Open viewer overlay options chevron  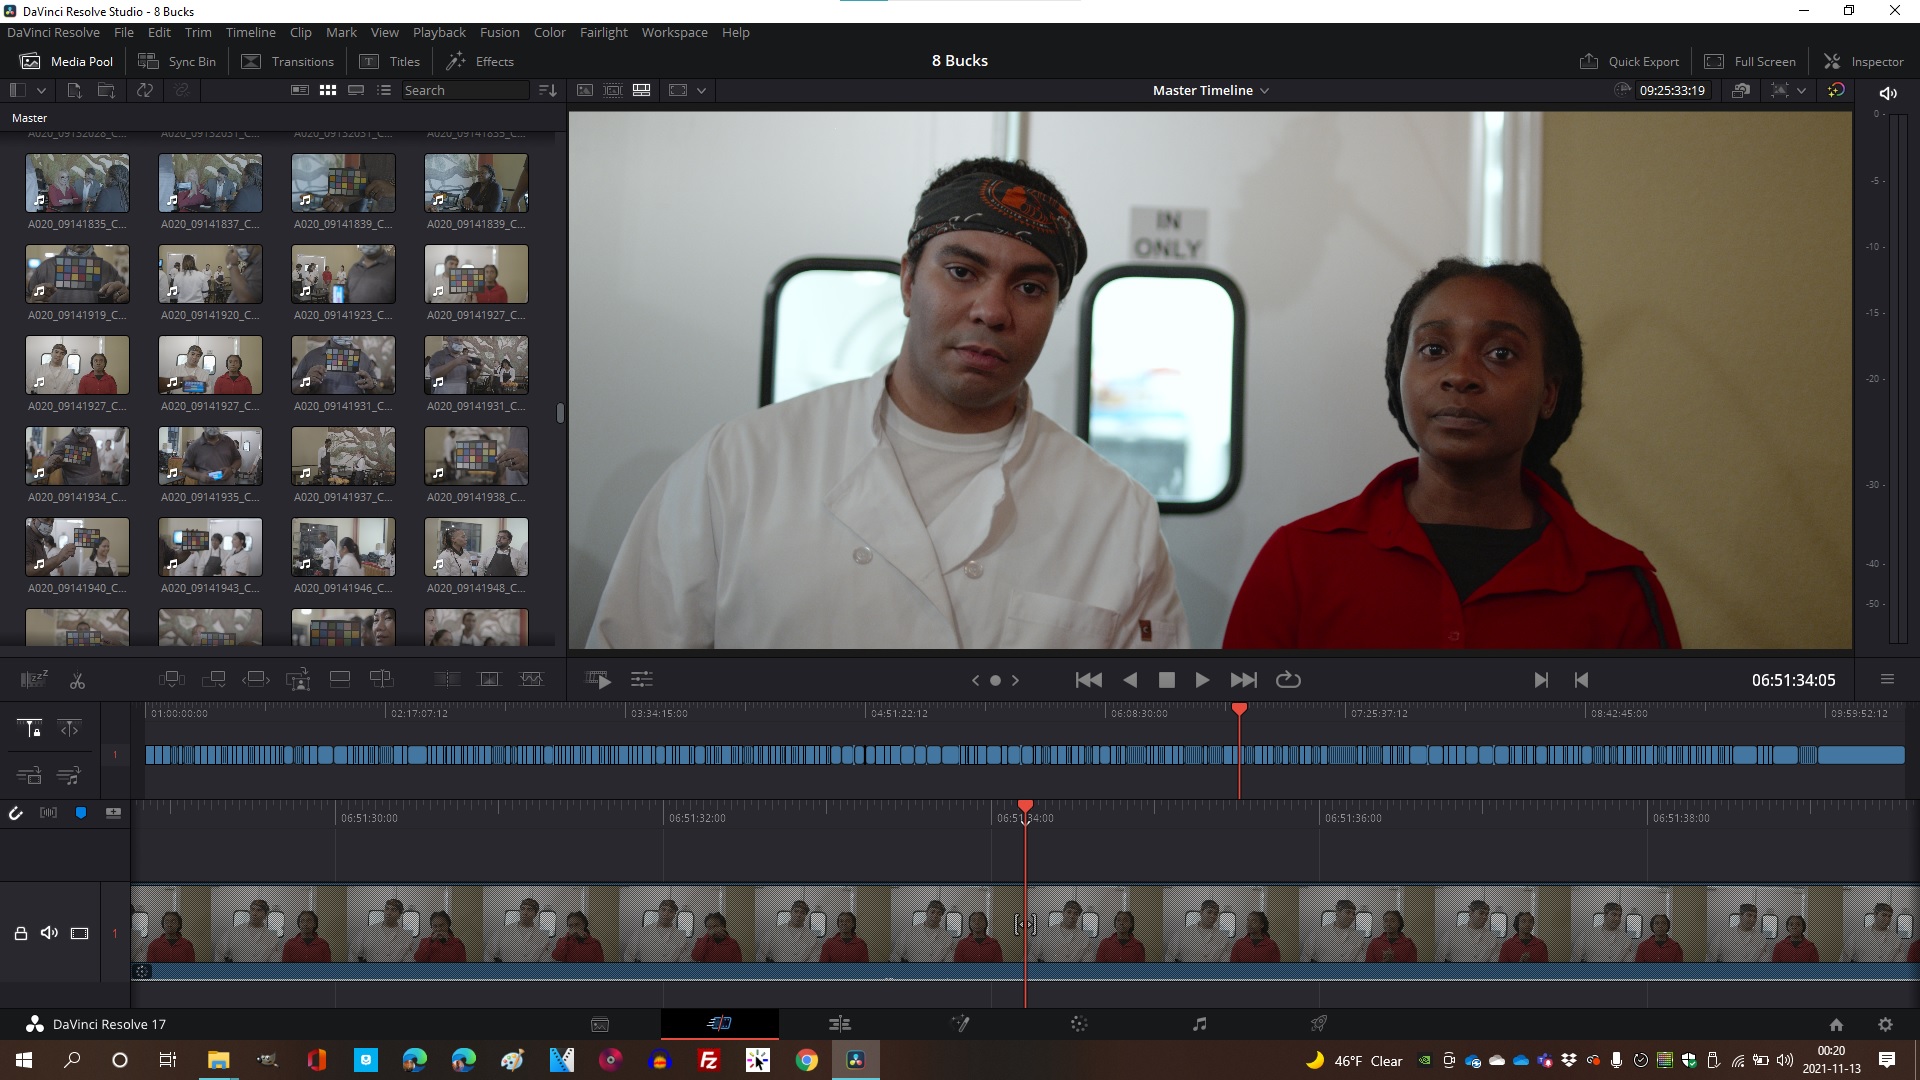point(701,90)
